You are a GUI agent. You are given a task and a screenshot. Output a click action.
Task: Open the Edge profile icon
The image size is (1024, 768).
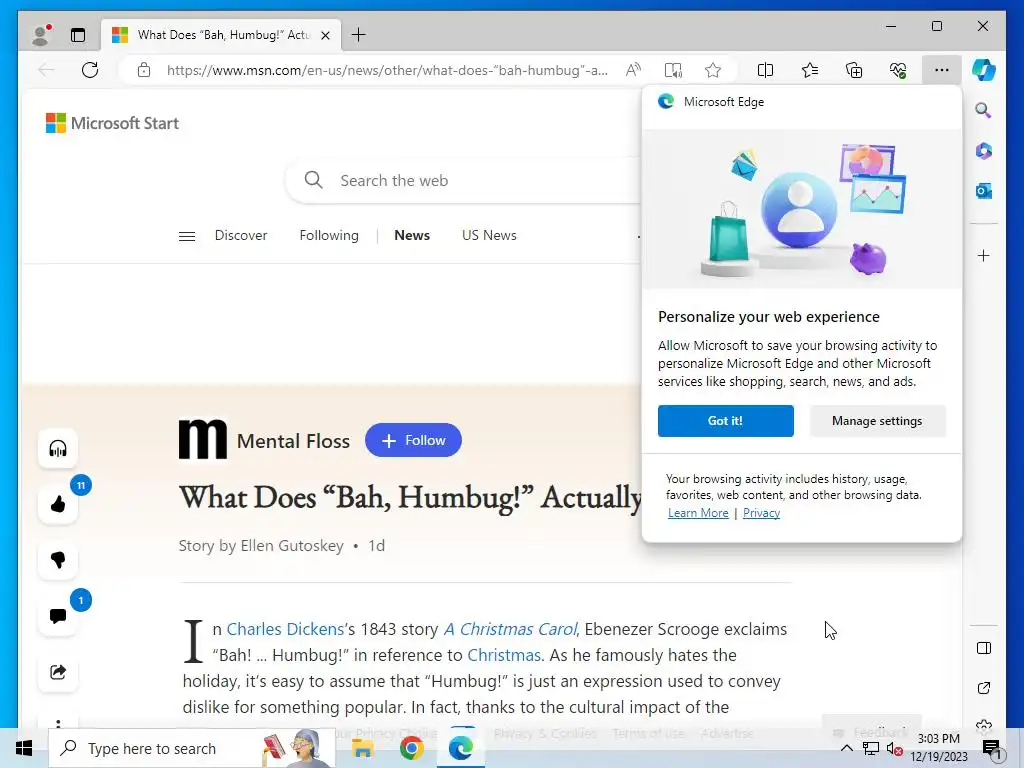point(41,35)
